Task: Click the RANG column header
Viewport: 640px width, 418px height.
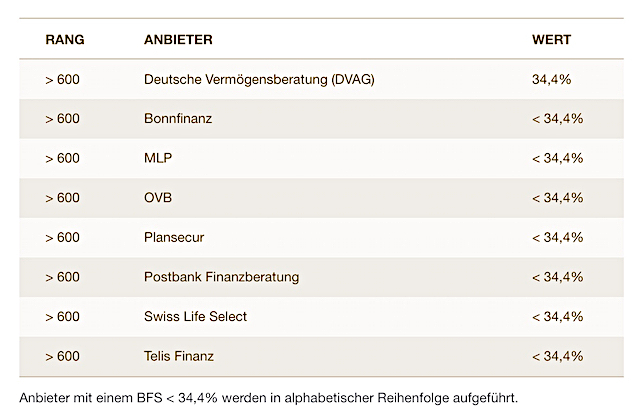Action: (x=64, y=40)
